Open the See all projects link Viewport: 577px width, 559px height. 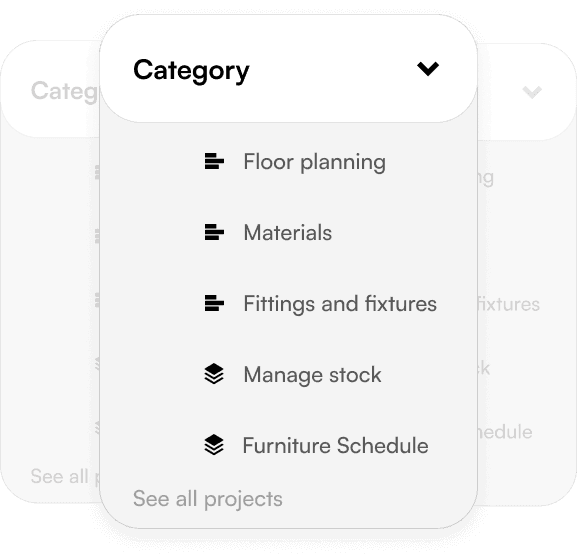coord(208,499)
